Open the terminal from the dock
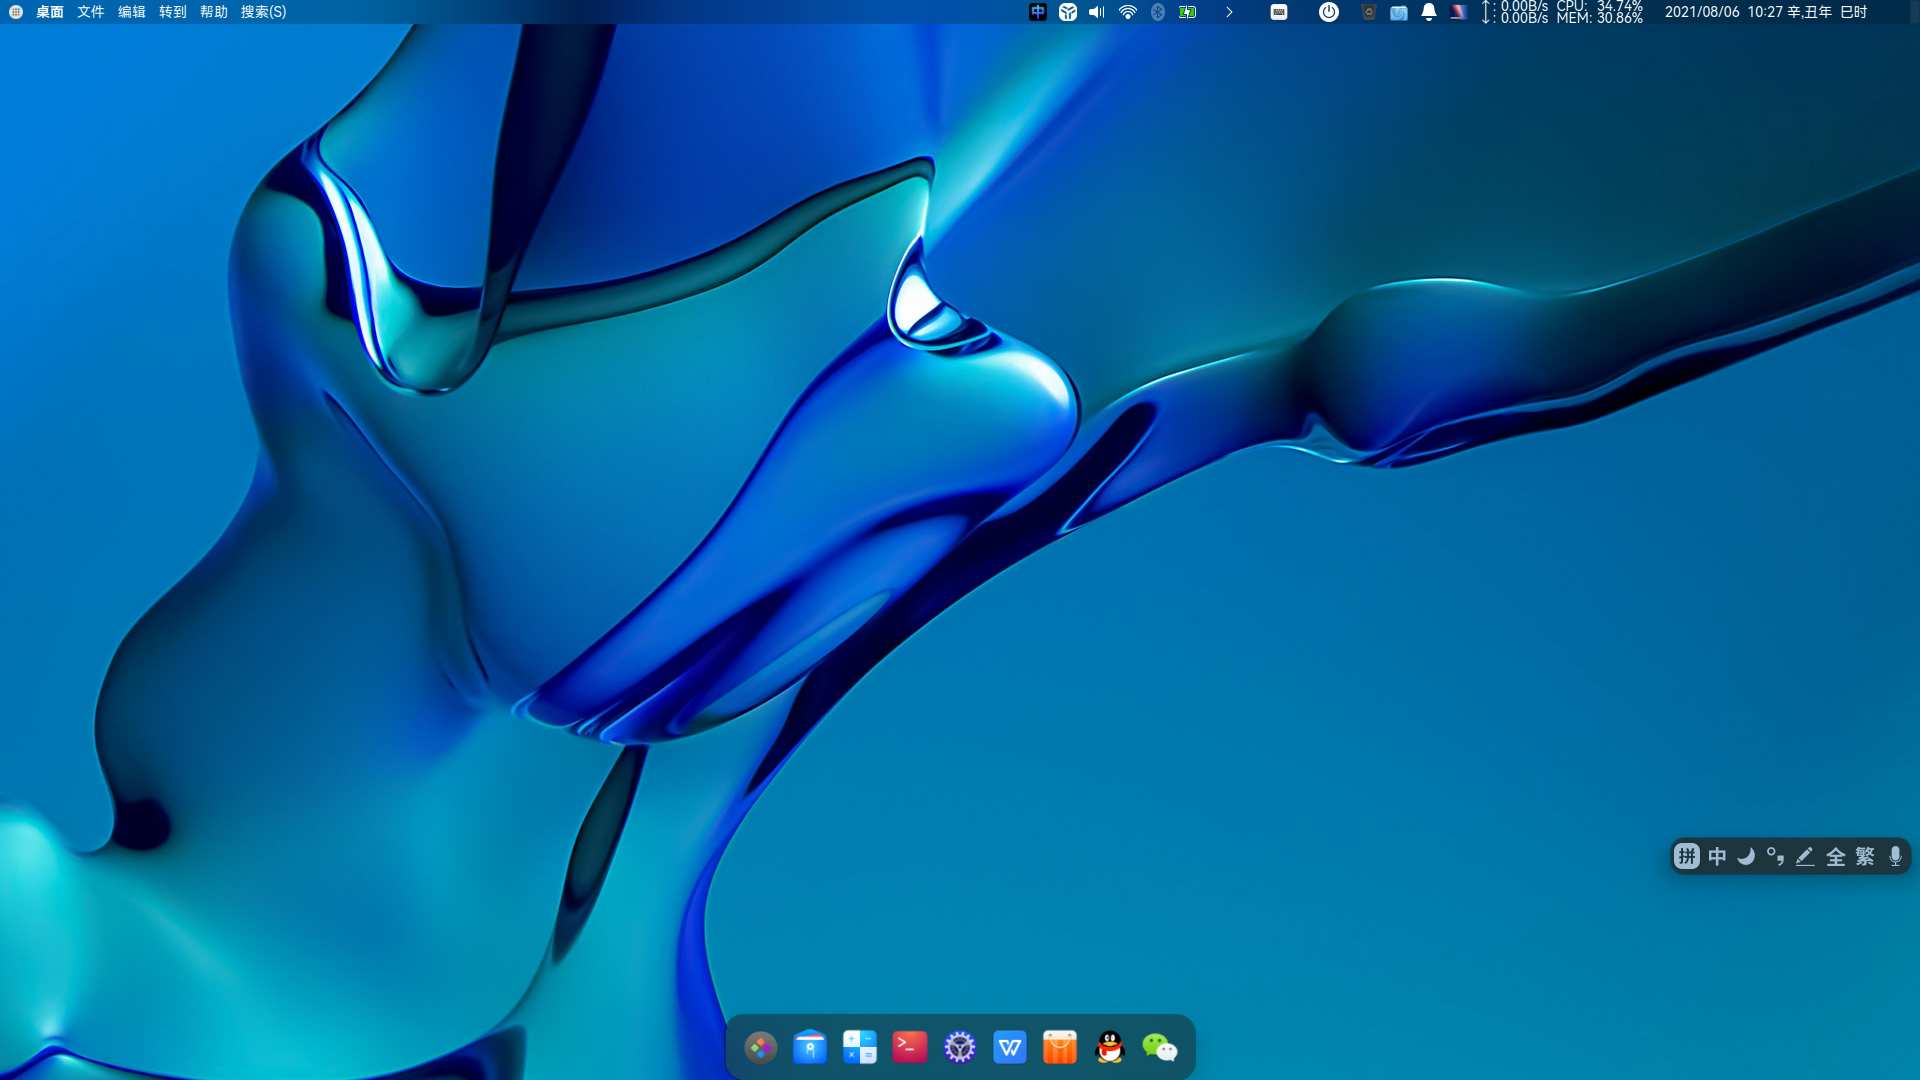 910,1047
